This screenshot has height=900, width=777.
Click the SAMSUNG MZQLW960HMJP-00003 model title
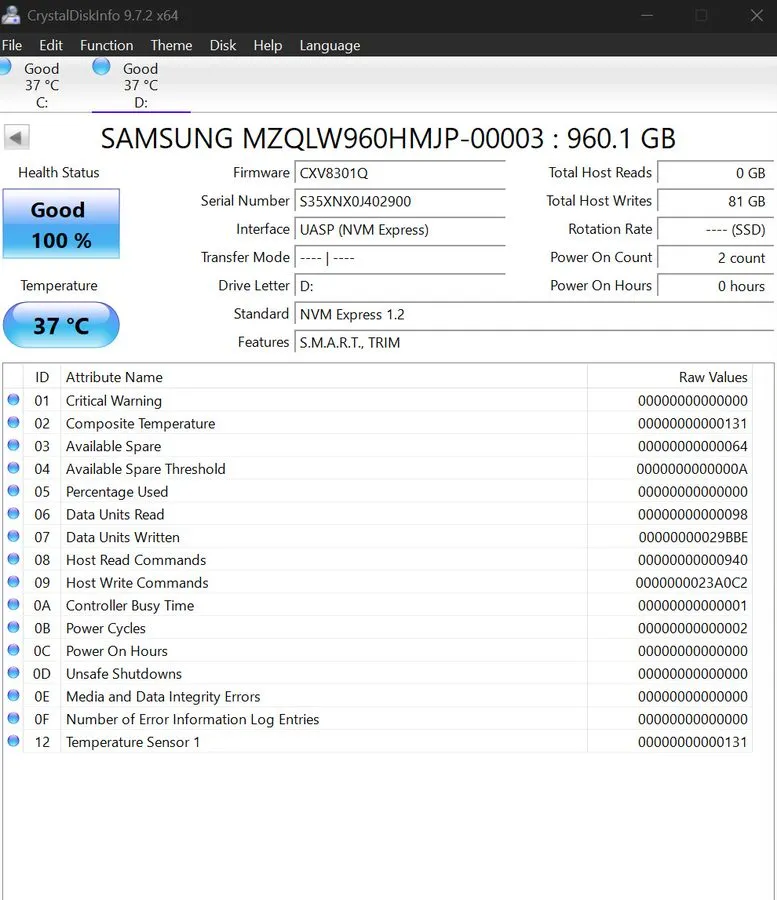[x=388, y=138]
